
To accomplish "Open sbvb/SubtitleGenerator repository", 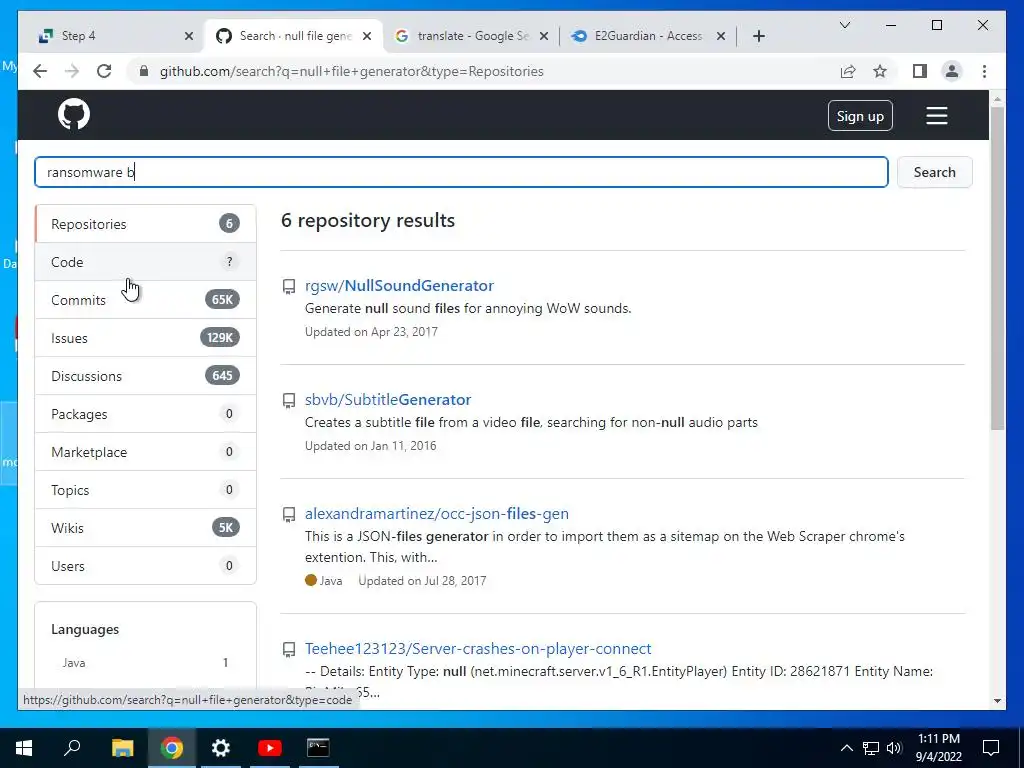I will (388, 400).
